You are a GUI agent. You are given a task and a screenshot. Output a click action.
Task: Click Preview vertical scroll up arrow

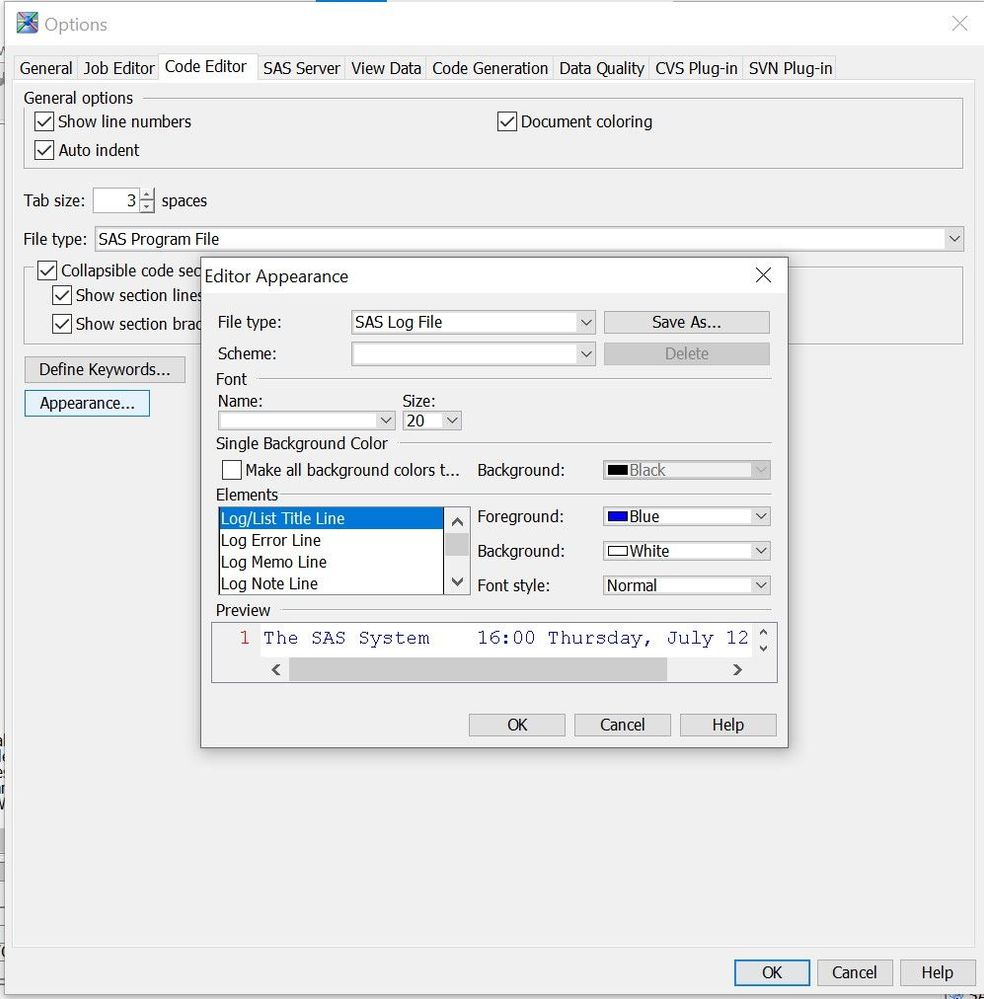763,632
